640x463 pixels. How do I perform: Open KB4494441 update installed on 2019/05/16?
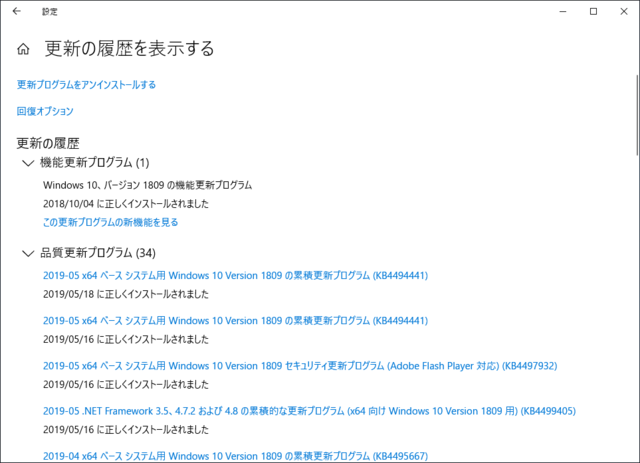tap(236, 321)
